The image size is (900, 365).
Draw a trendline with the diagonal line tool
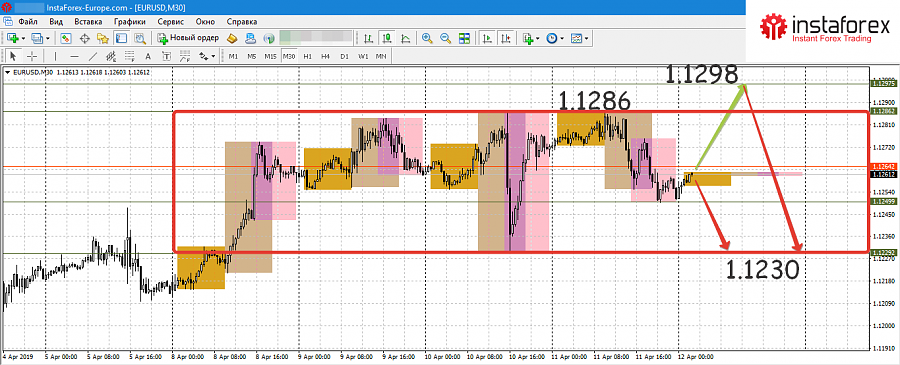click(x=93, y=56)
